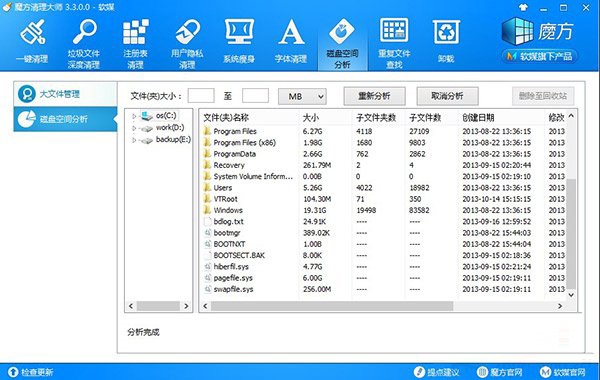Image resolution: width=600 pixels, height=380 pixels.
Task: Select the Recovery folder row
Action: (383, 165)
